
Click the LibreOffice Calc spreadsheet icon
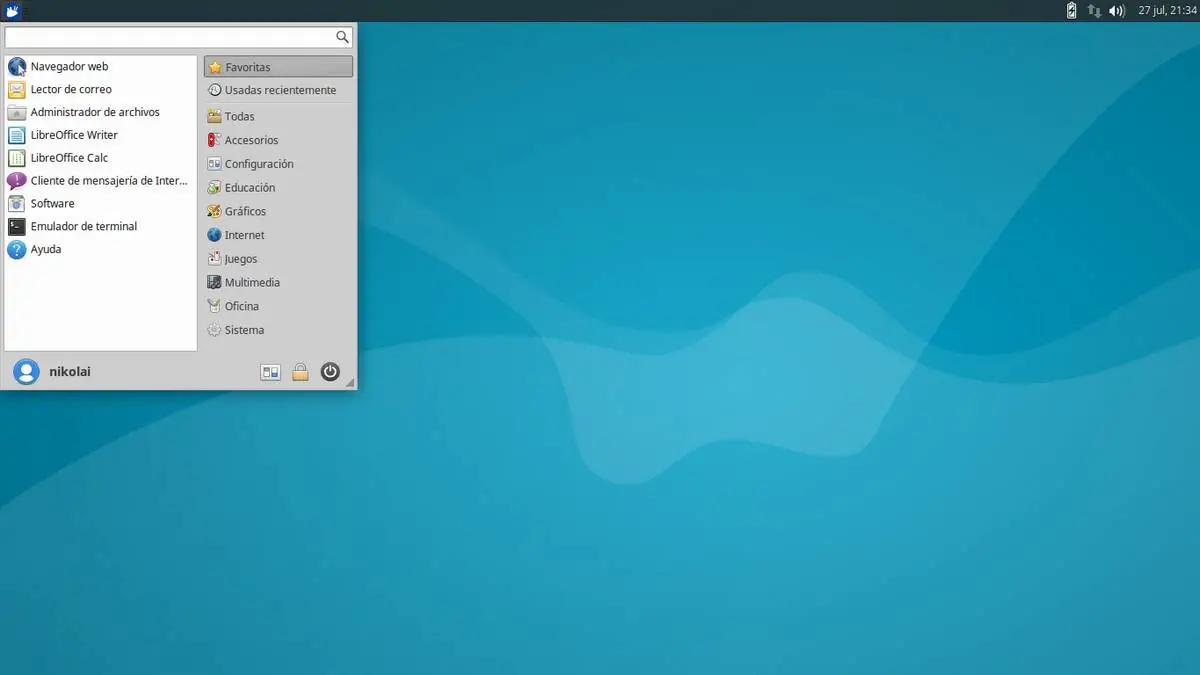tap(16, 158)
